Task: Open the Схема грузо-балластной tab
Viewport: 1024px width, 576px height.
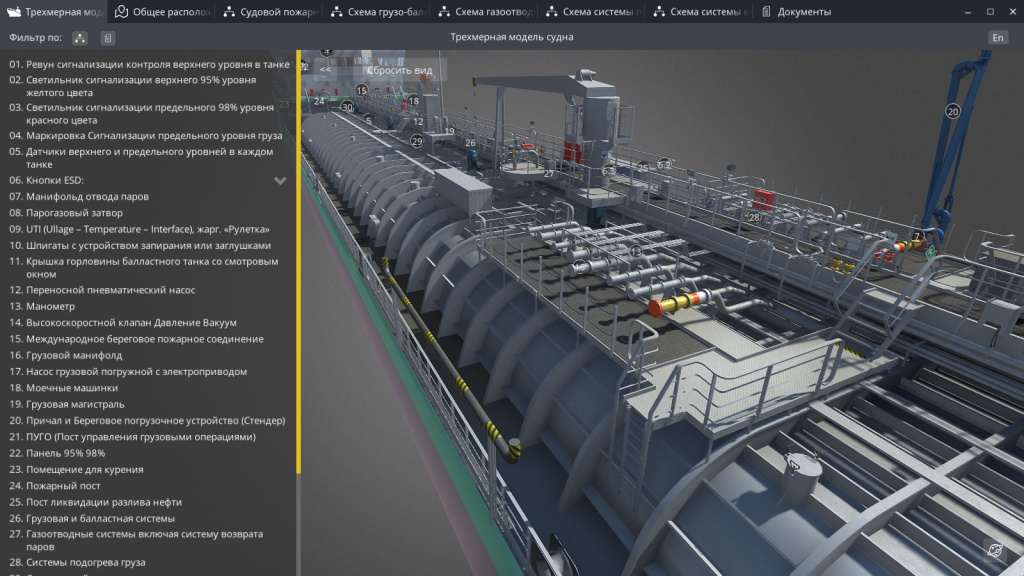Action: click(x=379, y=12)
